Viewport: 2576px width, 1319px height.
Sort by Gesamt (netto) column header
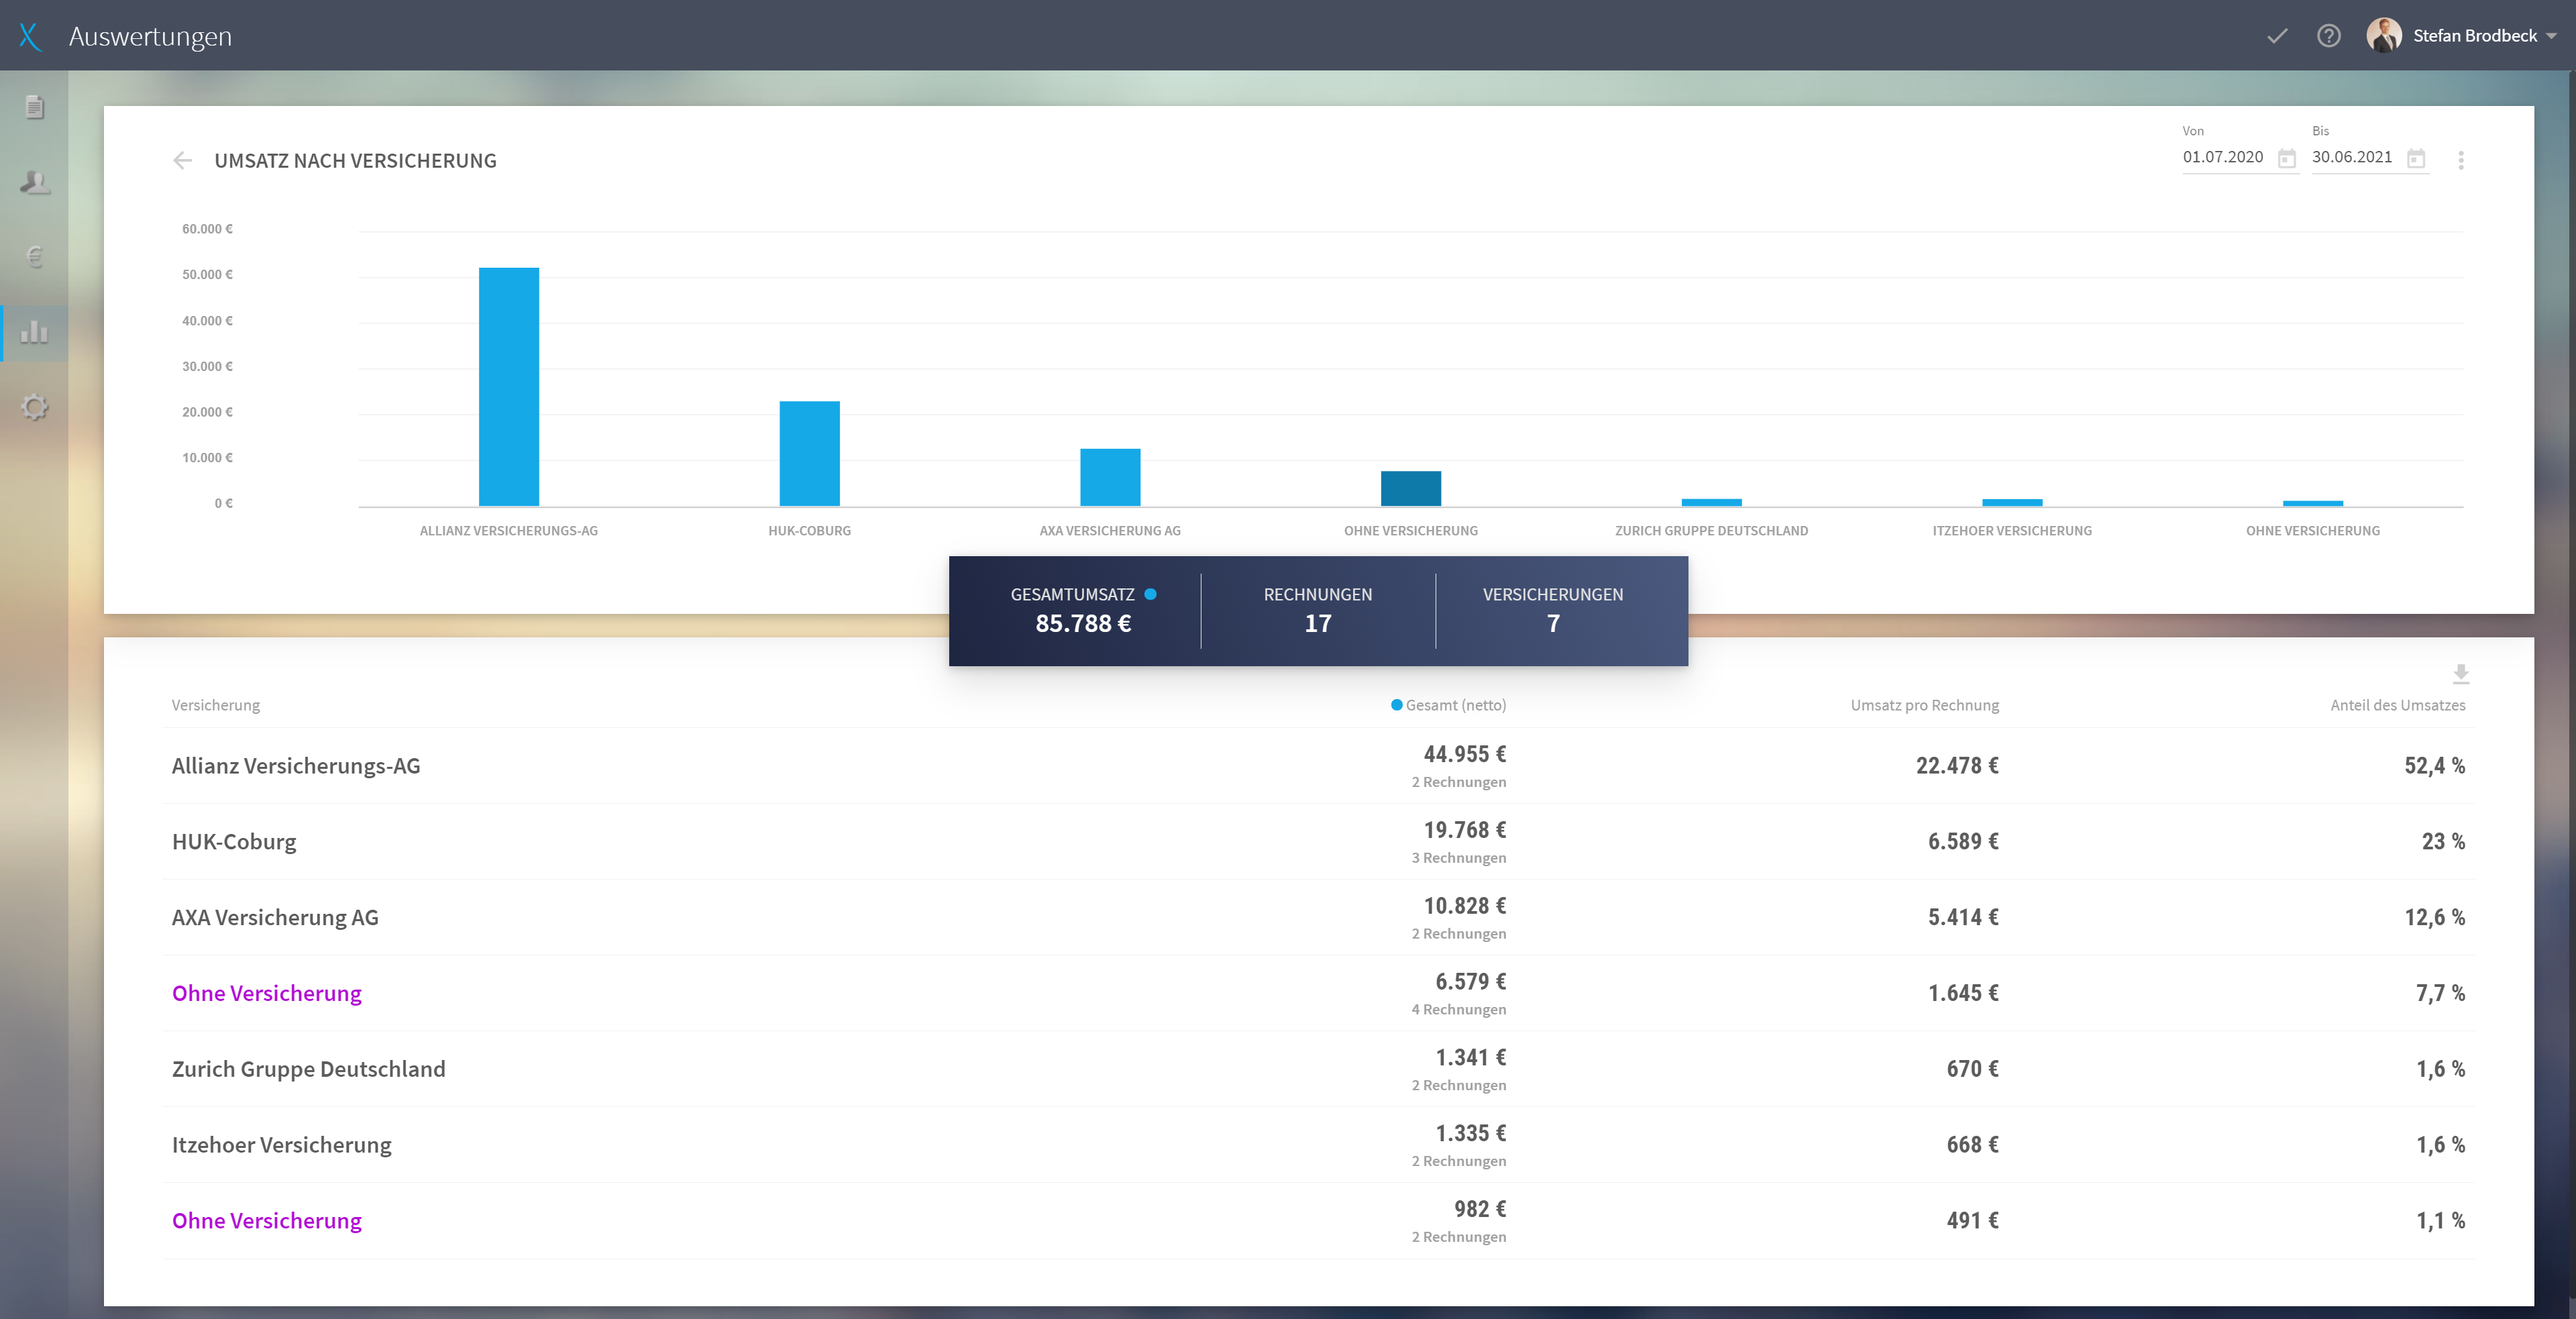1448,705
